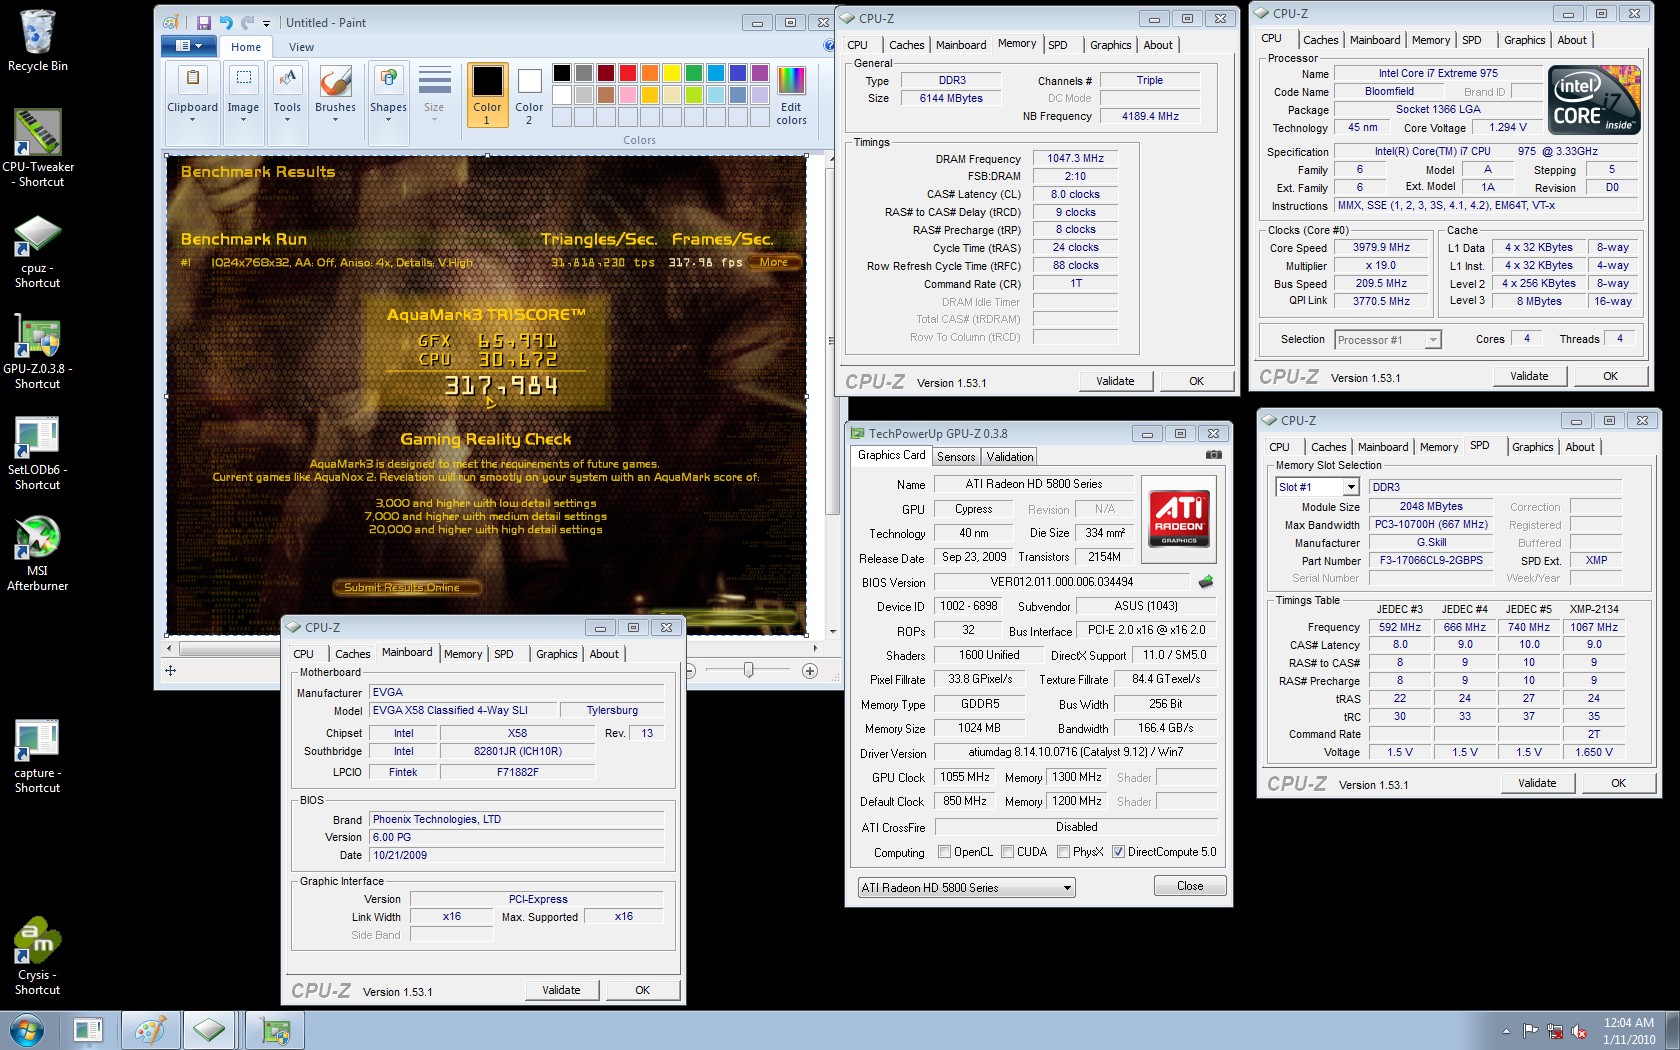Open the Windows Start menu orb

click(x=27, y=1030)
